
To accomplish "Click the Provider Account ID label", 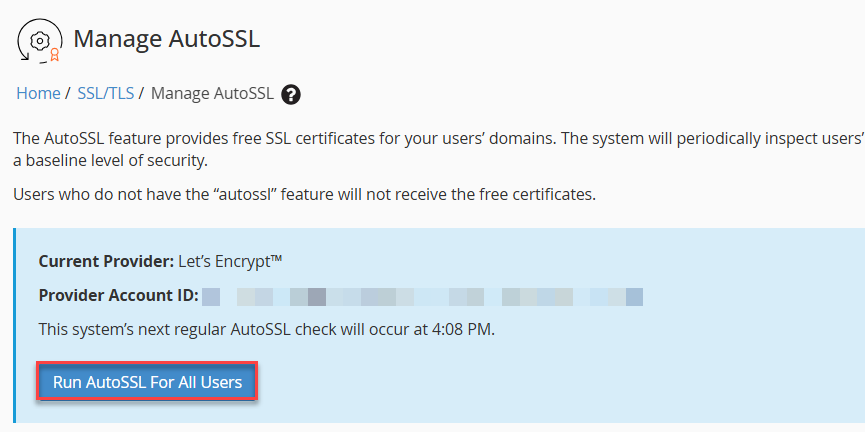I will pyautogui.click(x=119, y=296).
